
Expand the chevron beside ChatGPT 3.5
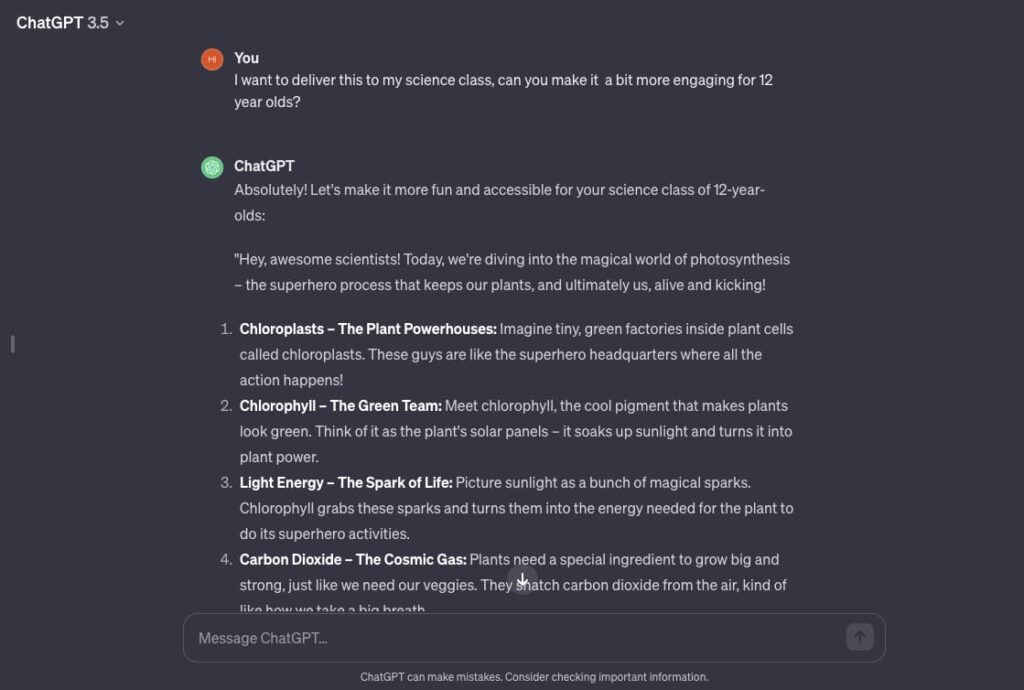coord(119,22)
